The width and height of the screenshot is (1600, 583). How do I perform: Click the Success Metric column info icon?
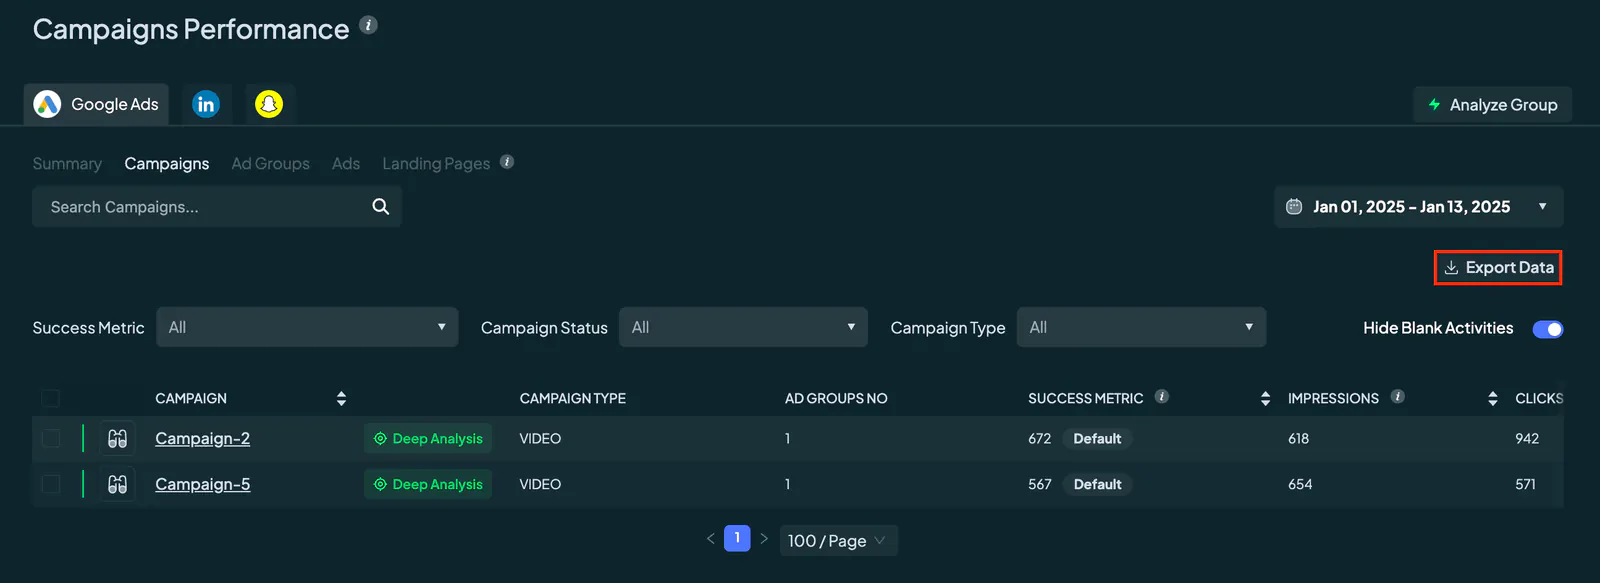(1161, 397)
